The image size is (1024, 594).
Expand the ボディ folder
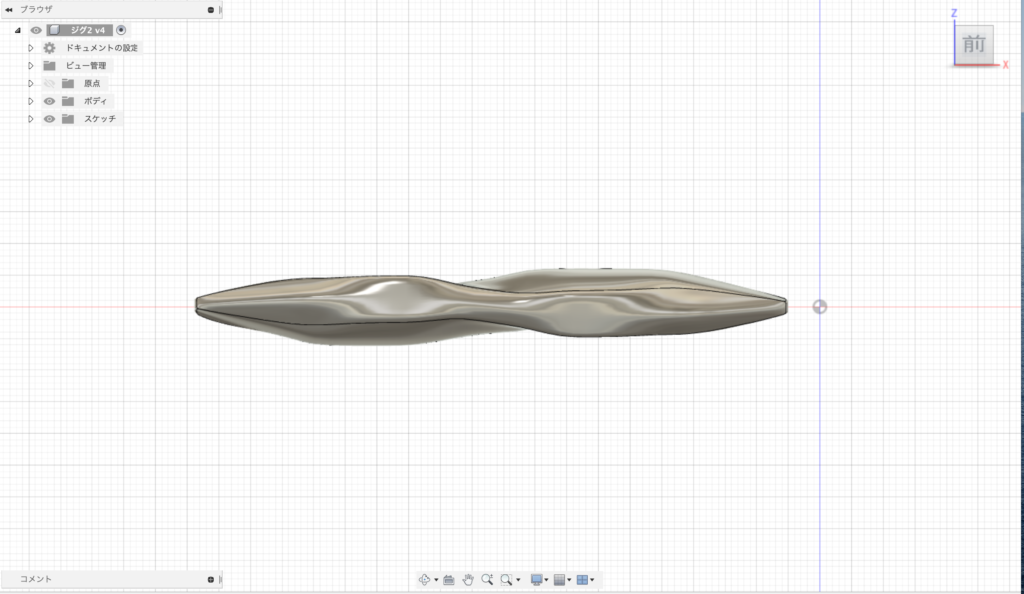31,101
